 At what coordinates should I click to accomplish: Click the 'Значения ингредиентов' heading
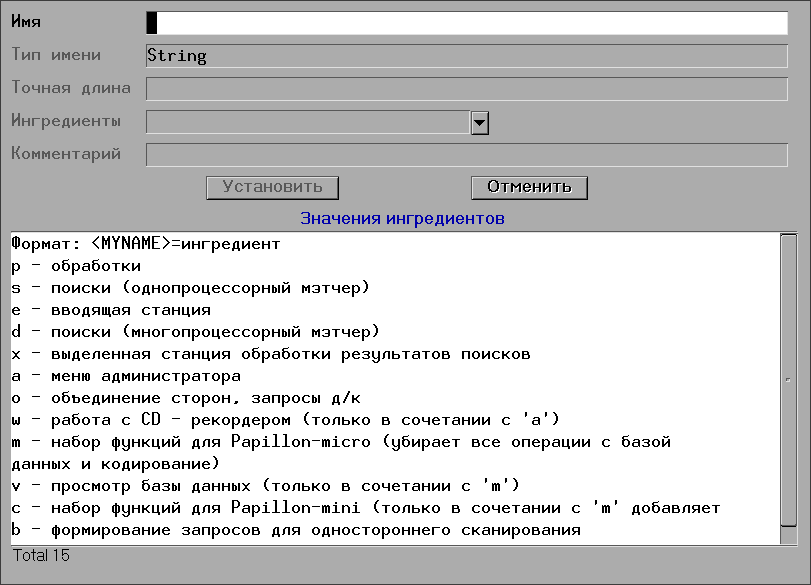click(x=402, y=218)
